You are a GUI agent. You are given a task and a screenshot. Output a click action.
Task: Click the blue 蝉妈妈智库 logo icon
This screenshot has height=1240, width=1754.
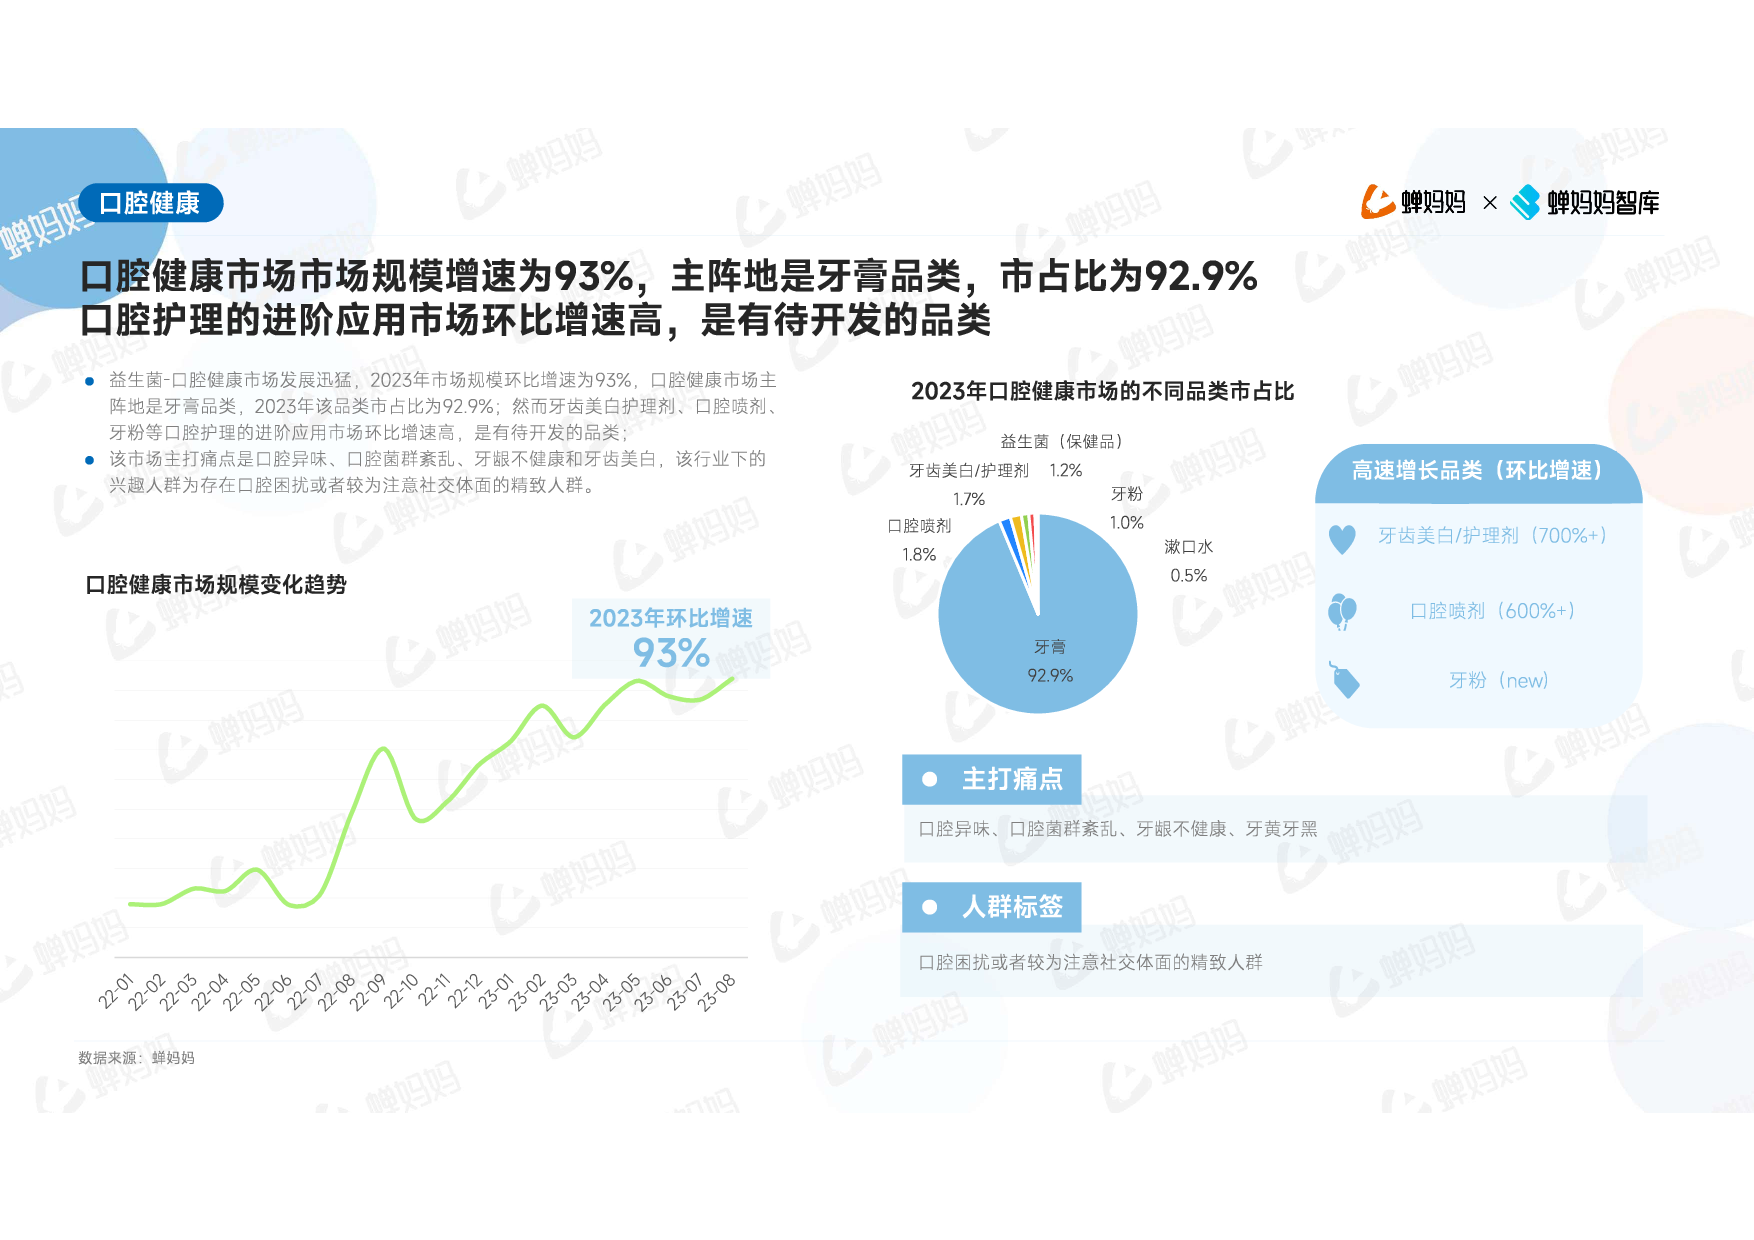[x=1525, y=202]
